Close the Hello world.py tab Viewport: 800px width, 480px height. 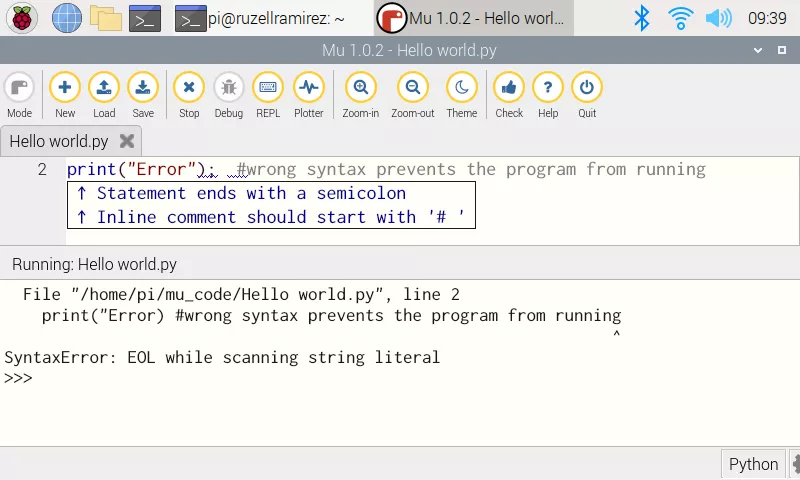[x=127, y=141]
